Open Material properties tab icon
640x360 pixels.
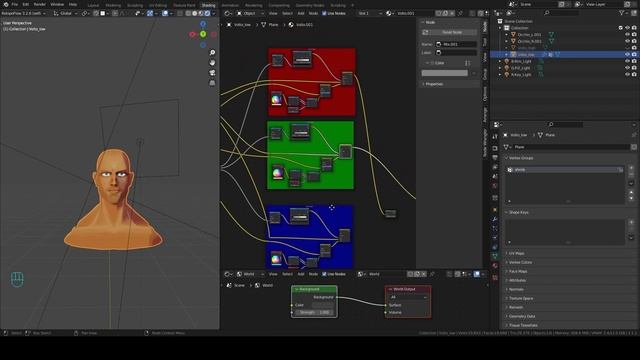[495, 266]
